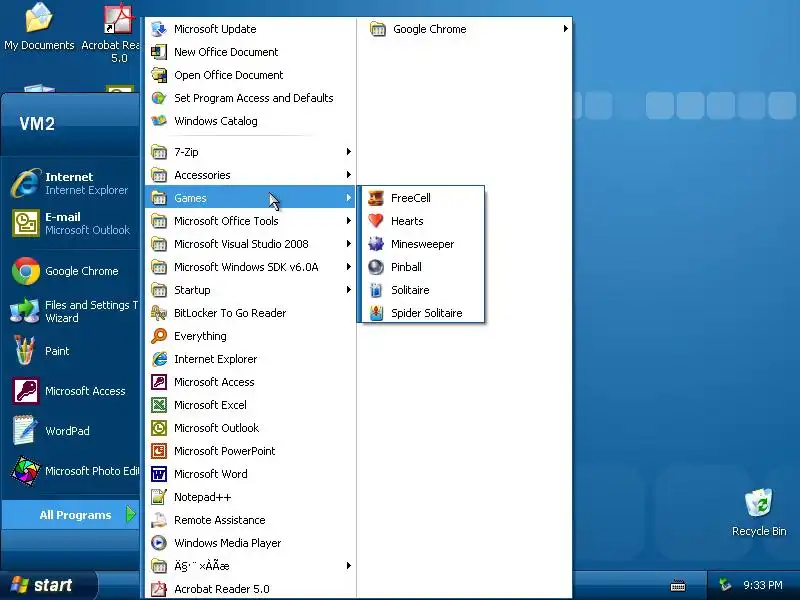
Task: Expand the Startup submenu arrow
Action: pos(348,289)
